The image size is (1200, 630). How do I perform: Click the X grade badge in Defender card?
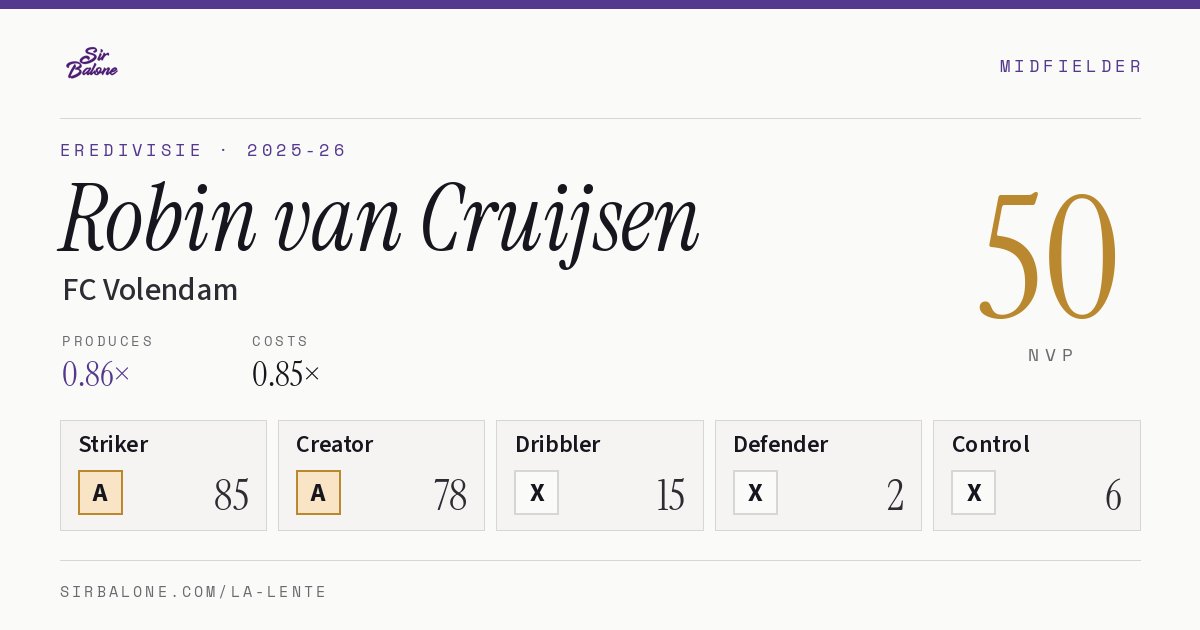pos(755,493)
